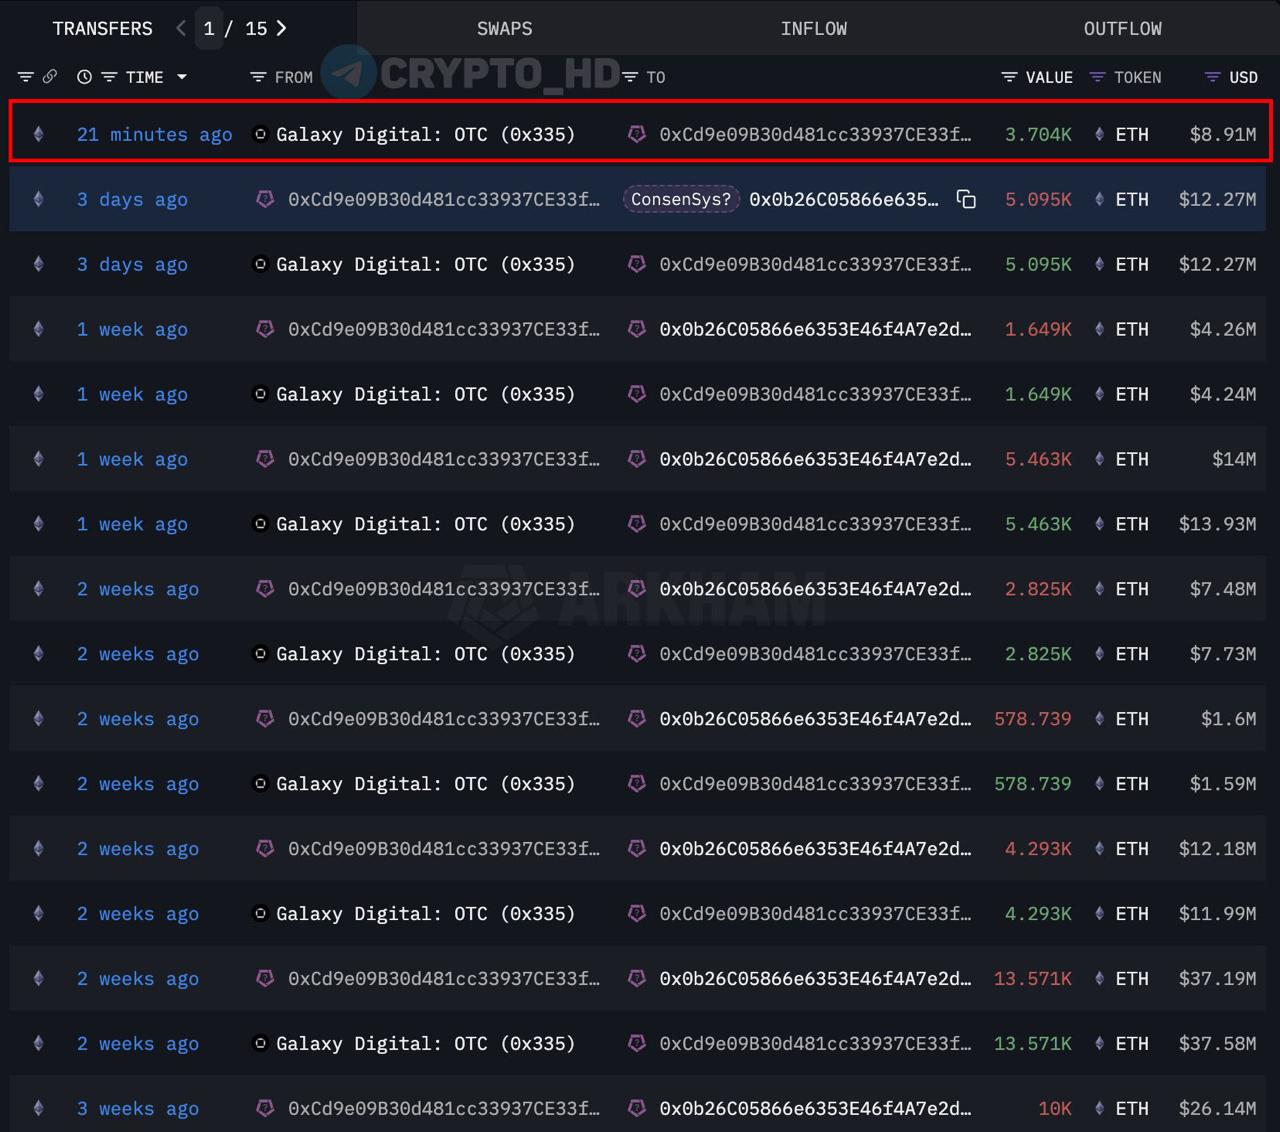
Task: Click ETH token icon in $8.91M row
Action: point(1099,134)
